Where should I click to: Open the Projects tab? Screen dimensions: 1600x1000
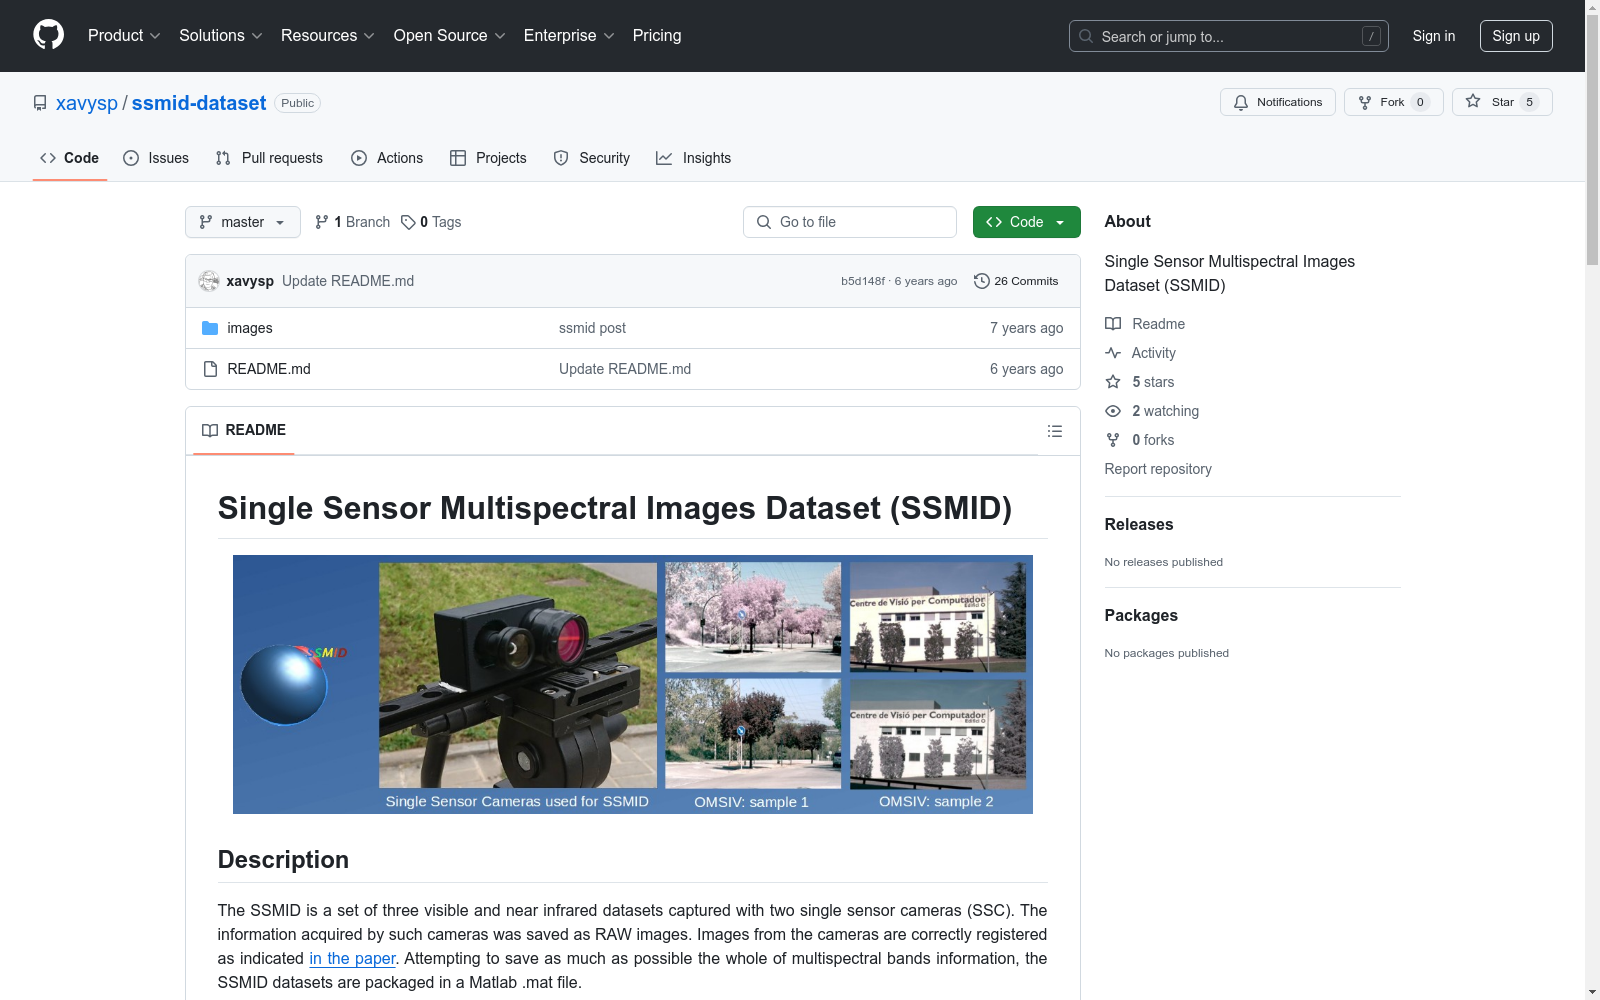tap(488, 158)
